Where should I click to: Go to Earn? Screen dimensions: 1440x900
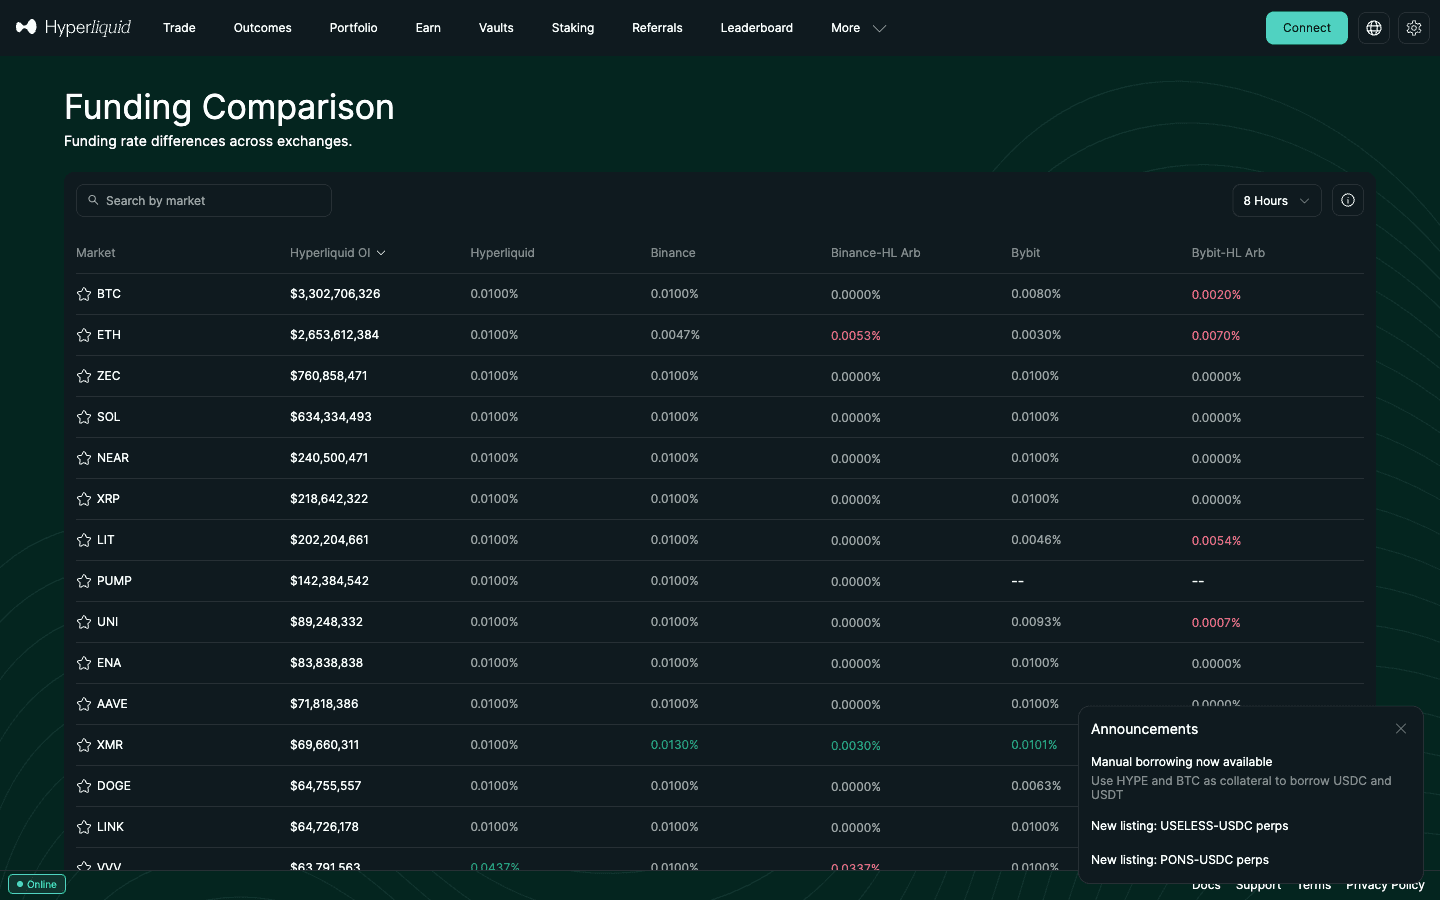(x=428, y=28)
